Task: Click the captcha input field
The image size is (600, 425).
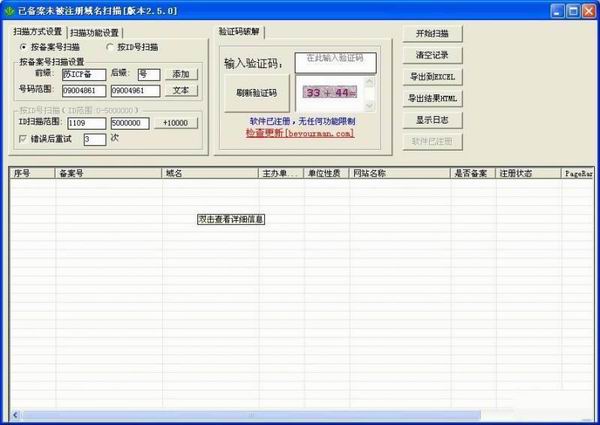Action: [334, 63]
